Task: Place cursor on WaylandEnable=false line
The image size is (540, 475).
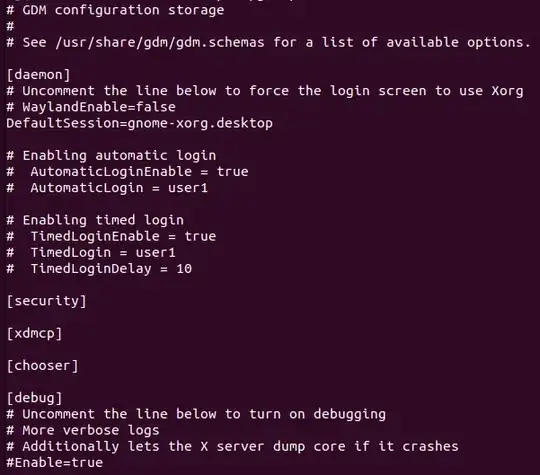Action: pos(91,107)
